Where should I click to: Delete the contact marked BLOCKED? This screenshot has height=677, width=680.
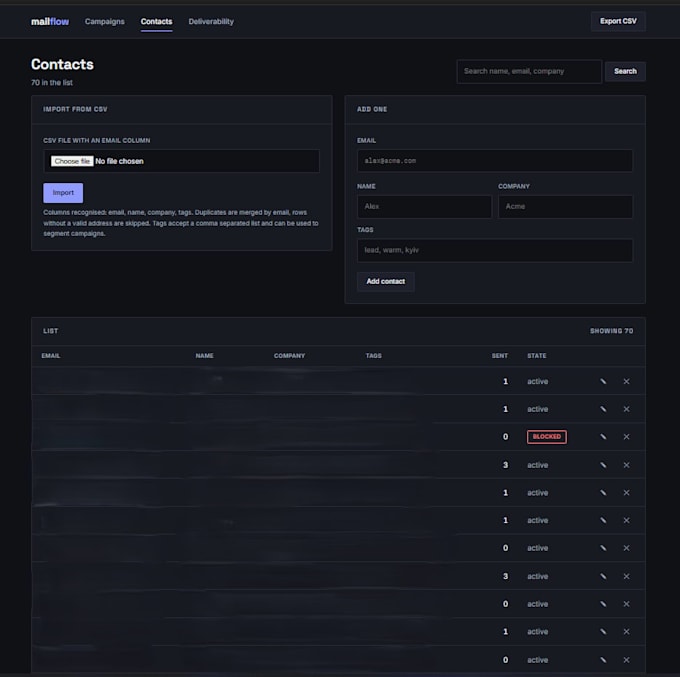[626, 437]
